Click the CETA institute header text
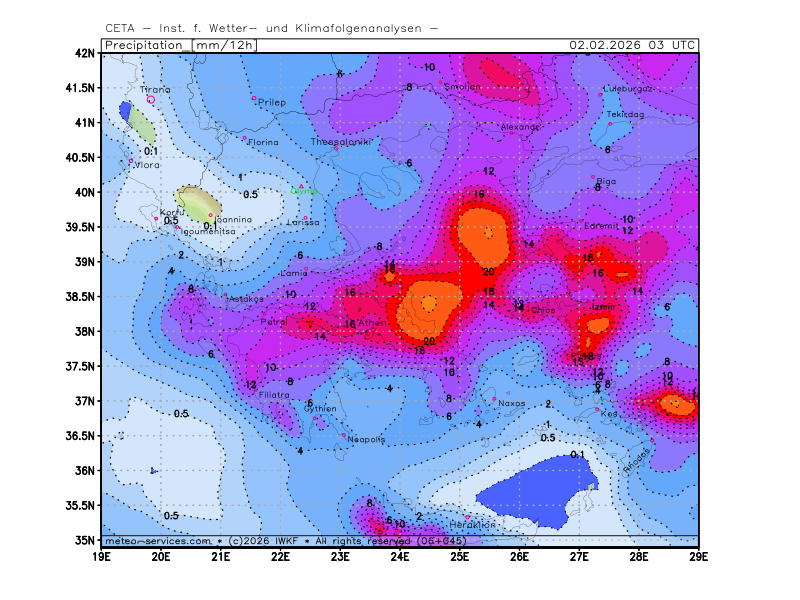This screenshot has width=800, height=600. click(x=271, y=28)
